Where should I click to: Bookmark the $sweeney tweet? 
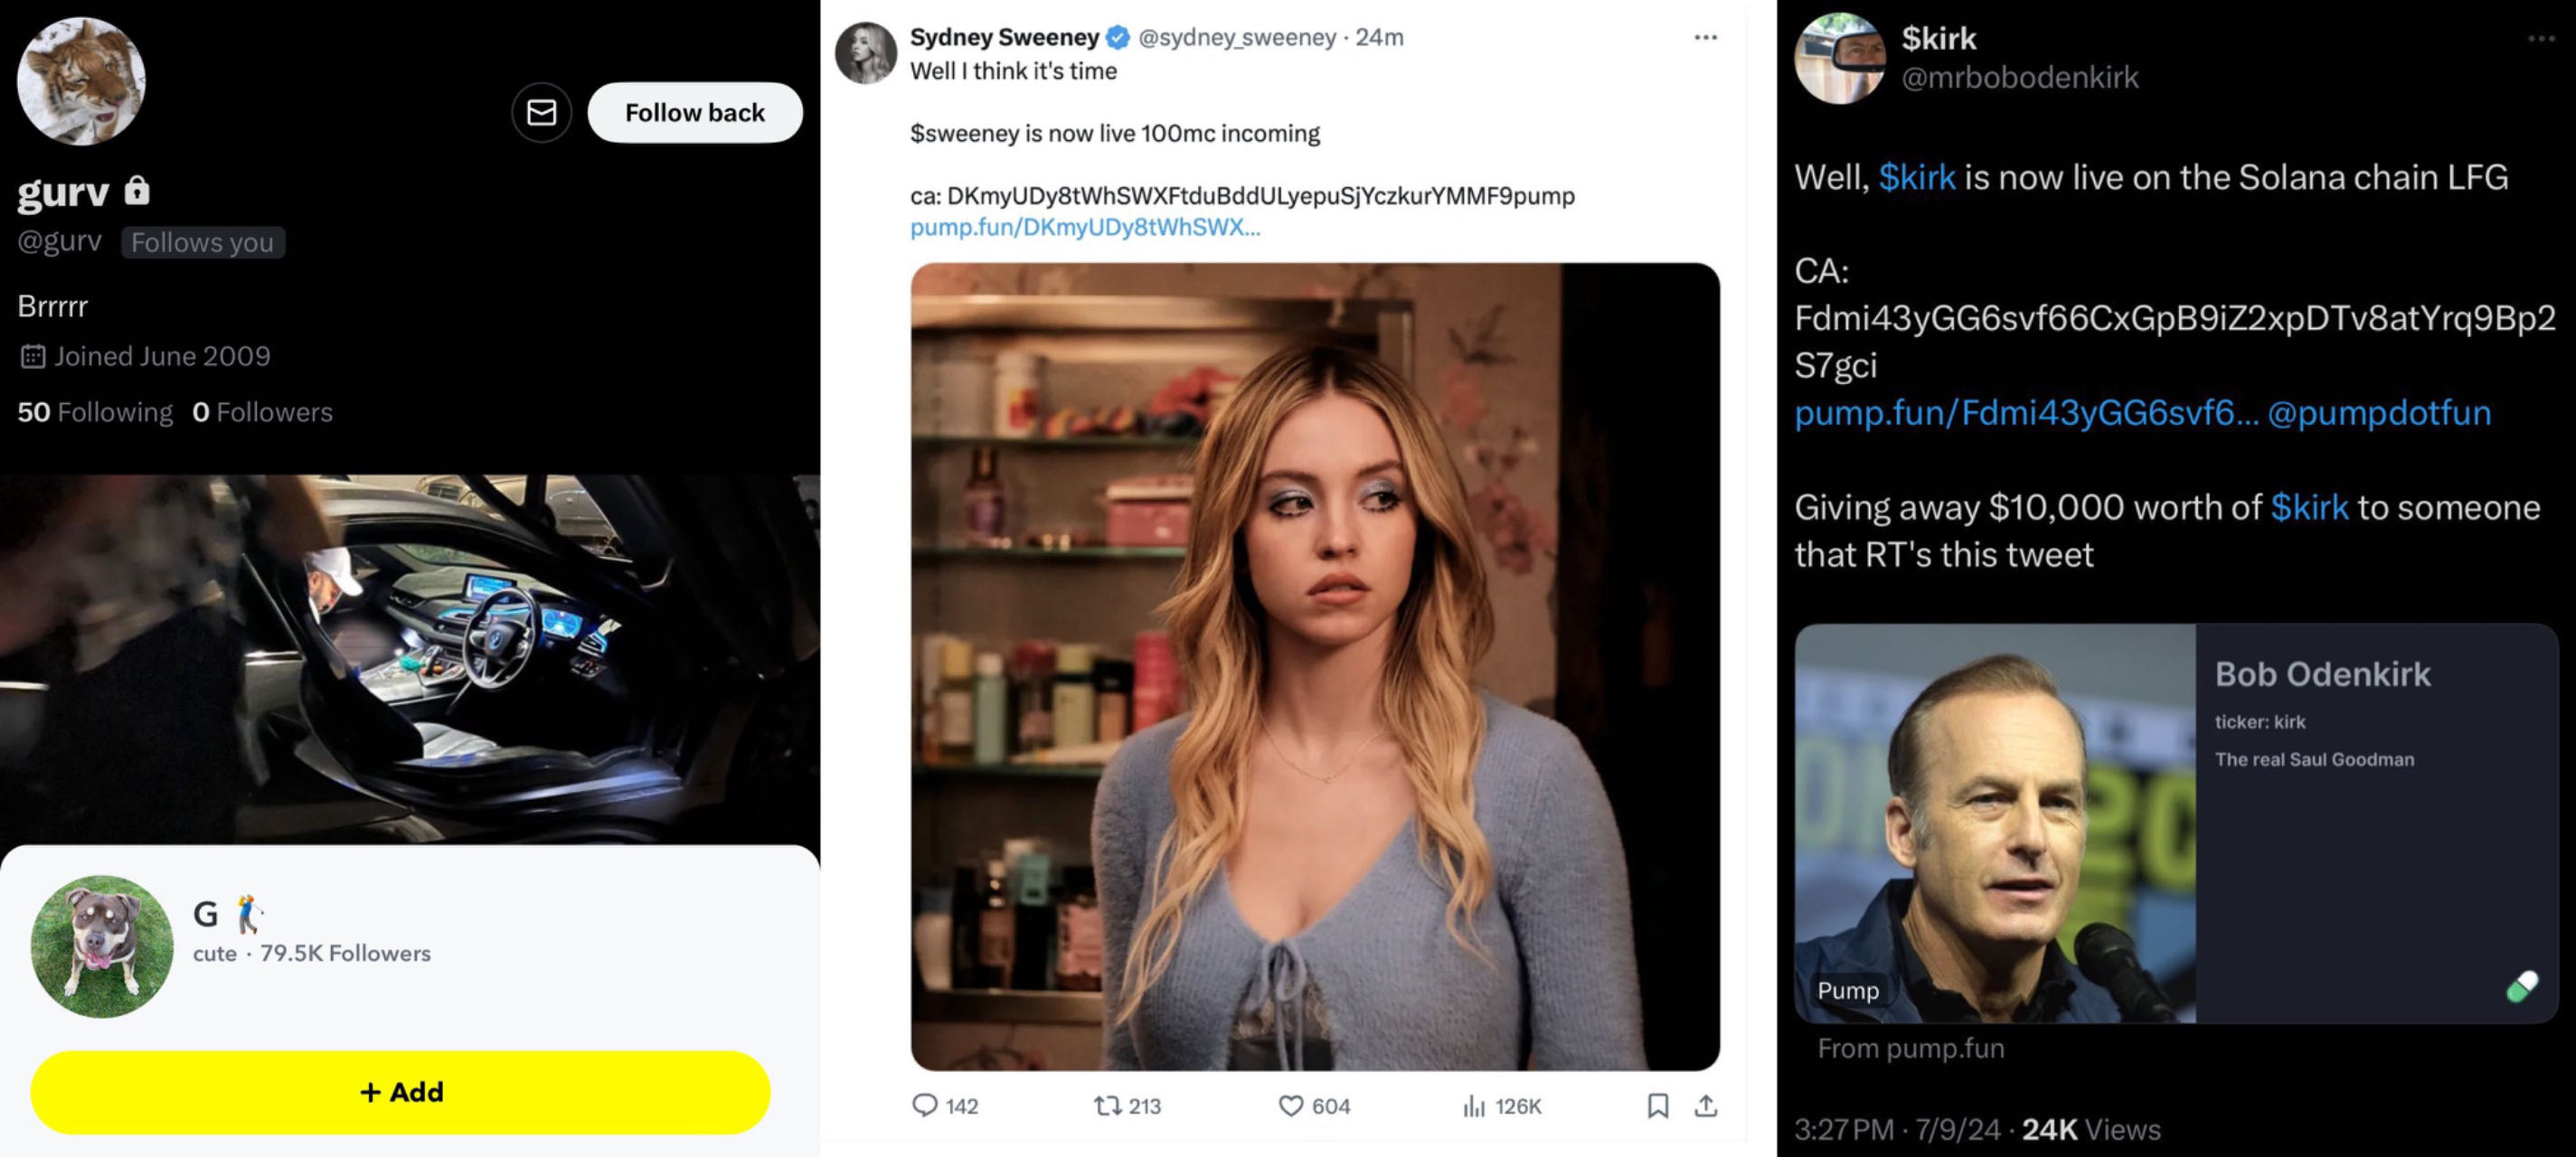point(1657,1105)
